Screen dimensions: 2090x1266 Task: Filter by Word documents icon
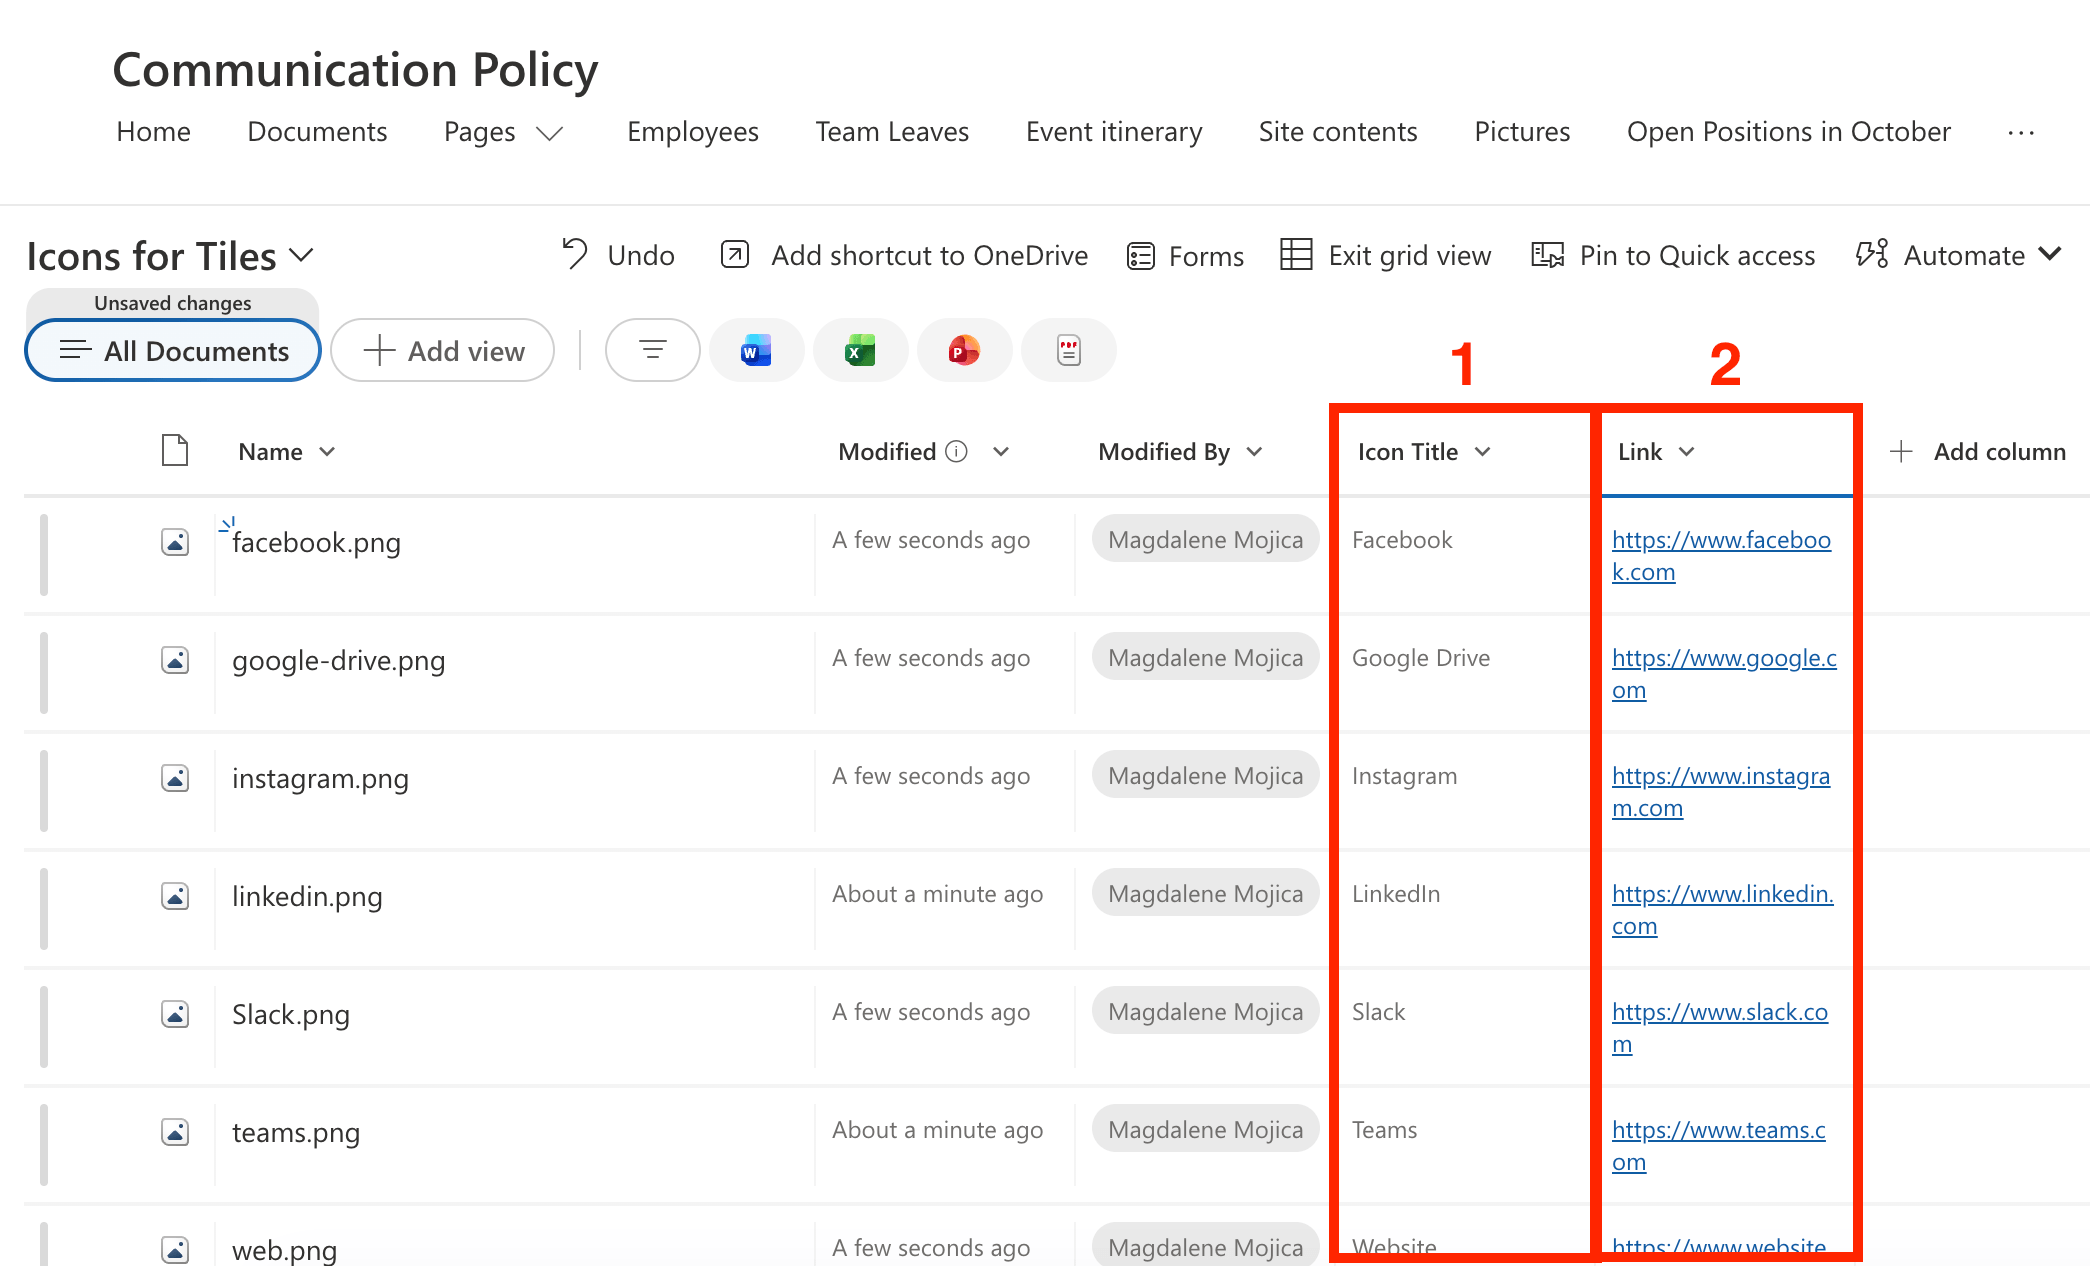coord(756,350)
